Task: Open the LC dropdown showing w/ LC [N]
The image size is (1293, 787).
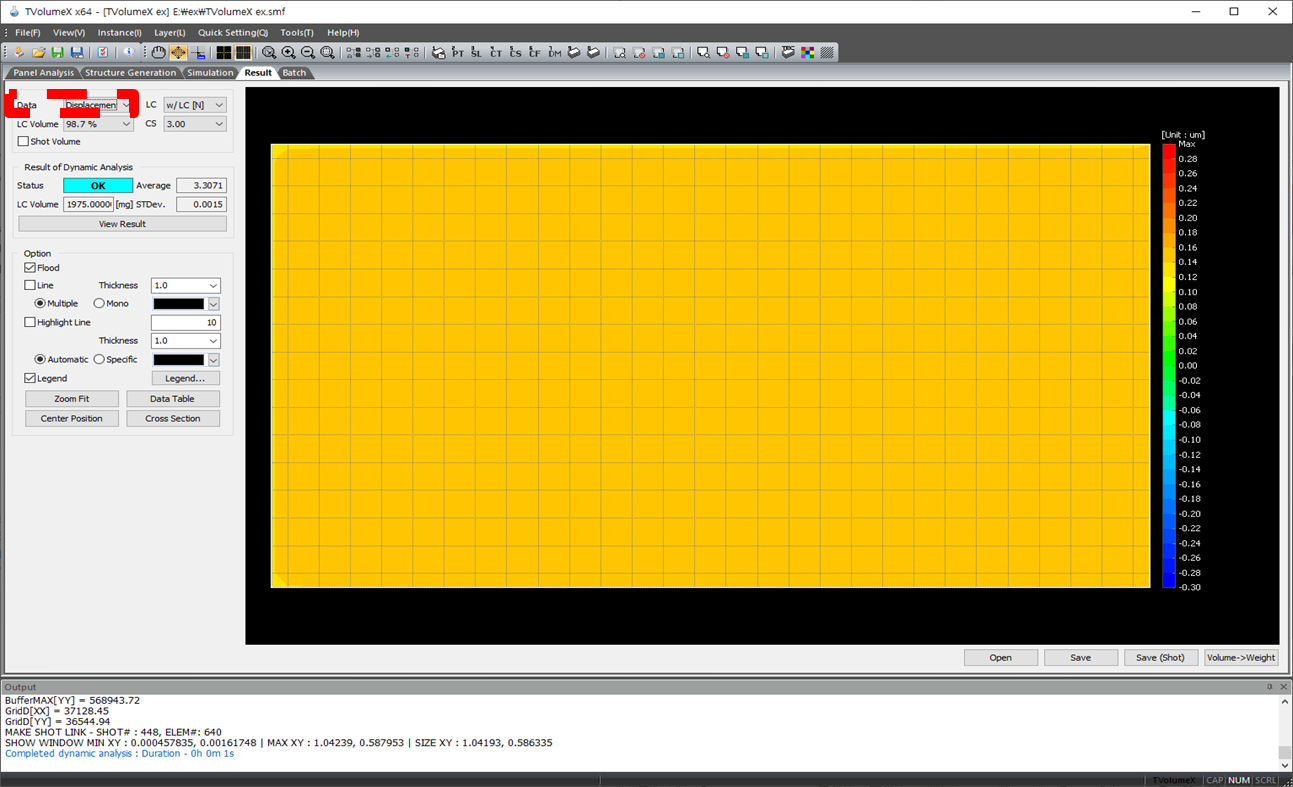Action: [195, 105]
